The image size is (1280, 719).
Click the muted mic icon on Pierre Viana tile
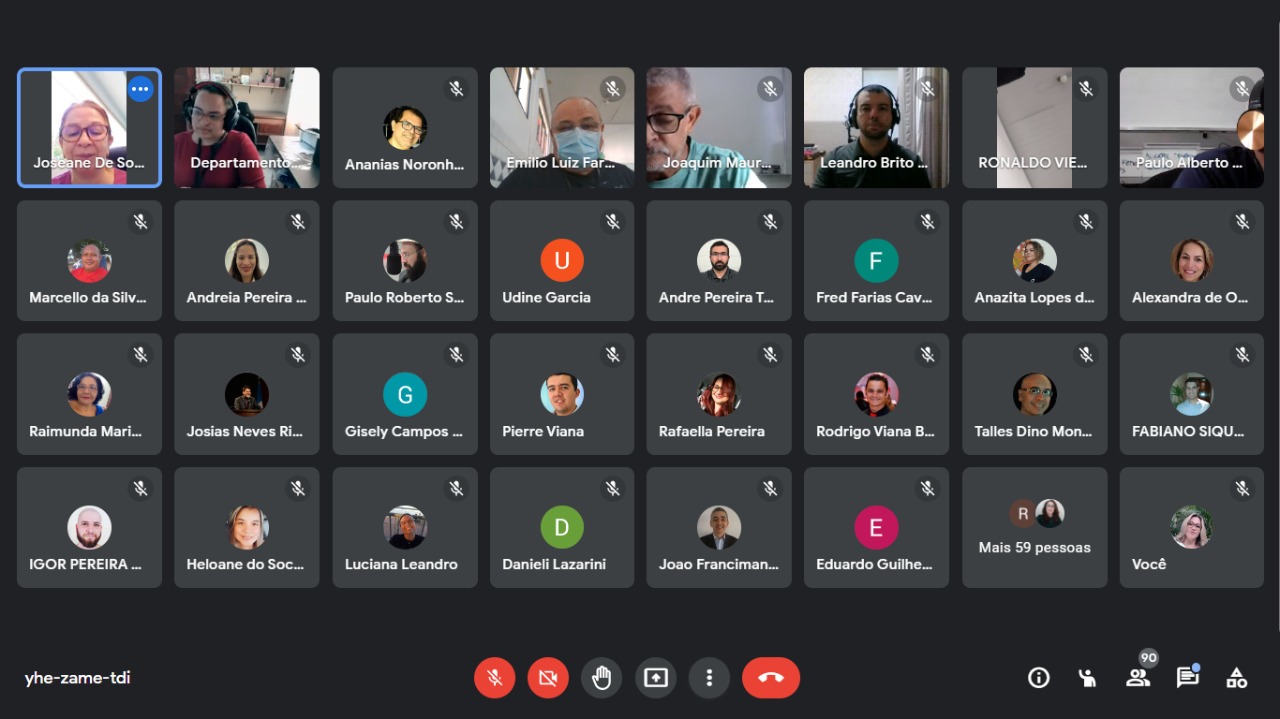pos(613,355)
